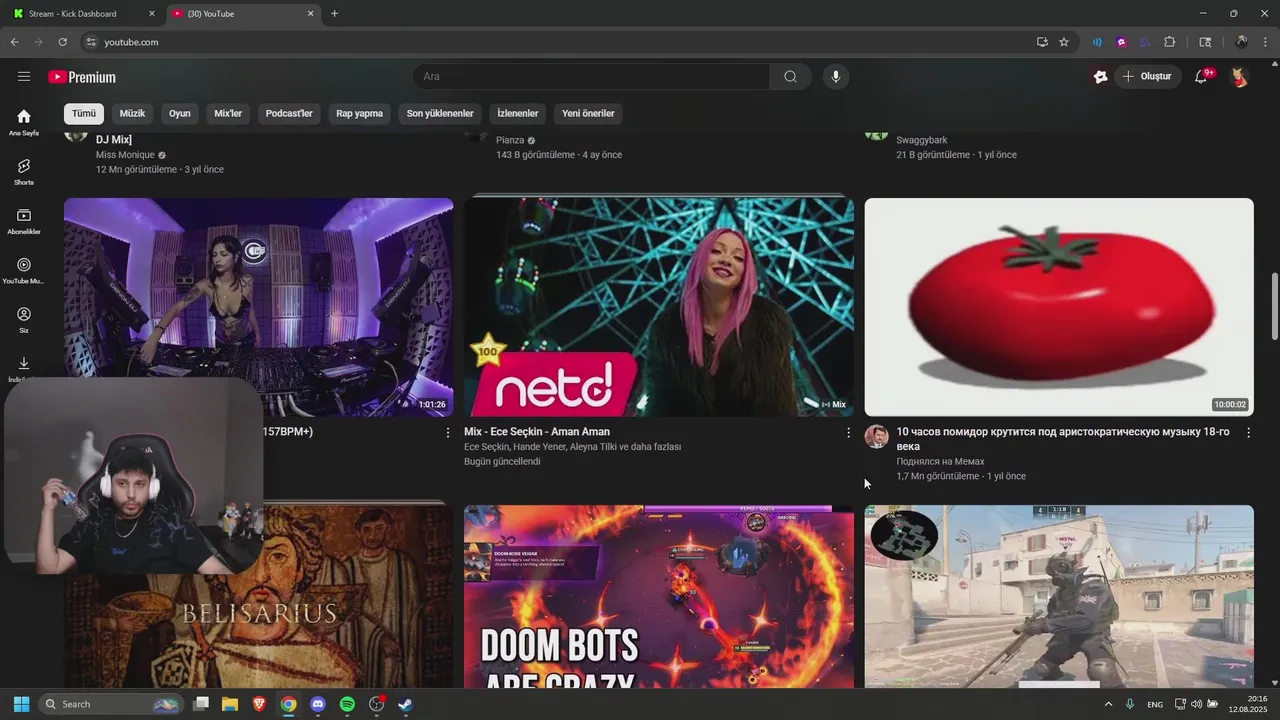Open Steam from the taskbar
The height and width of the screenshot is (720, 1280).
click(x=405, y=704)
